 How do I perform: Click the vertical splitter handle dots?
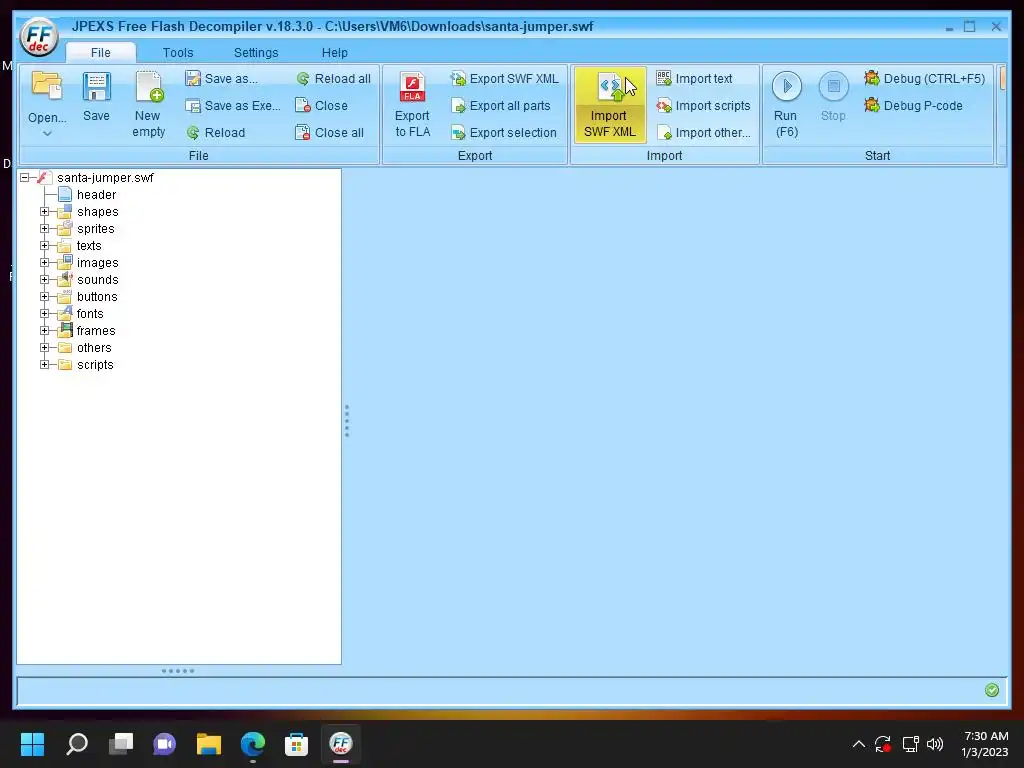tap(347, 421)
